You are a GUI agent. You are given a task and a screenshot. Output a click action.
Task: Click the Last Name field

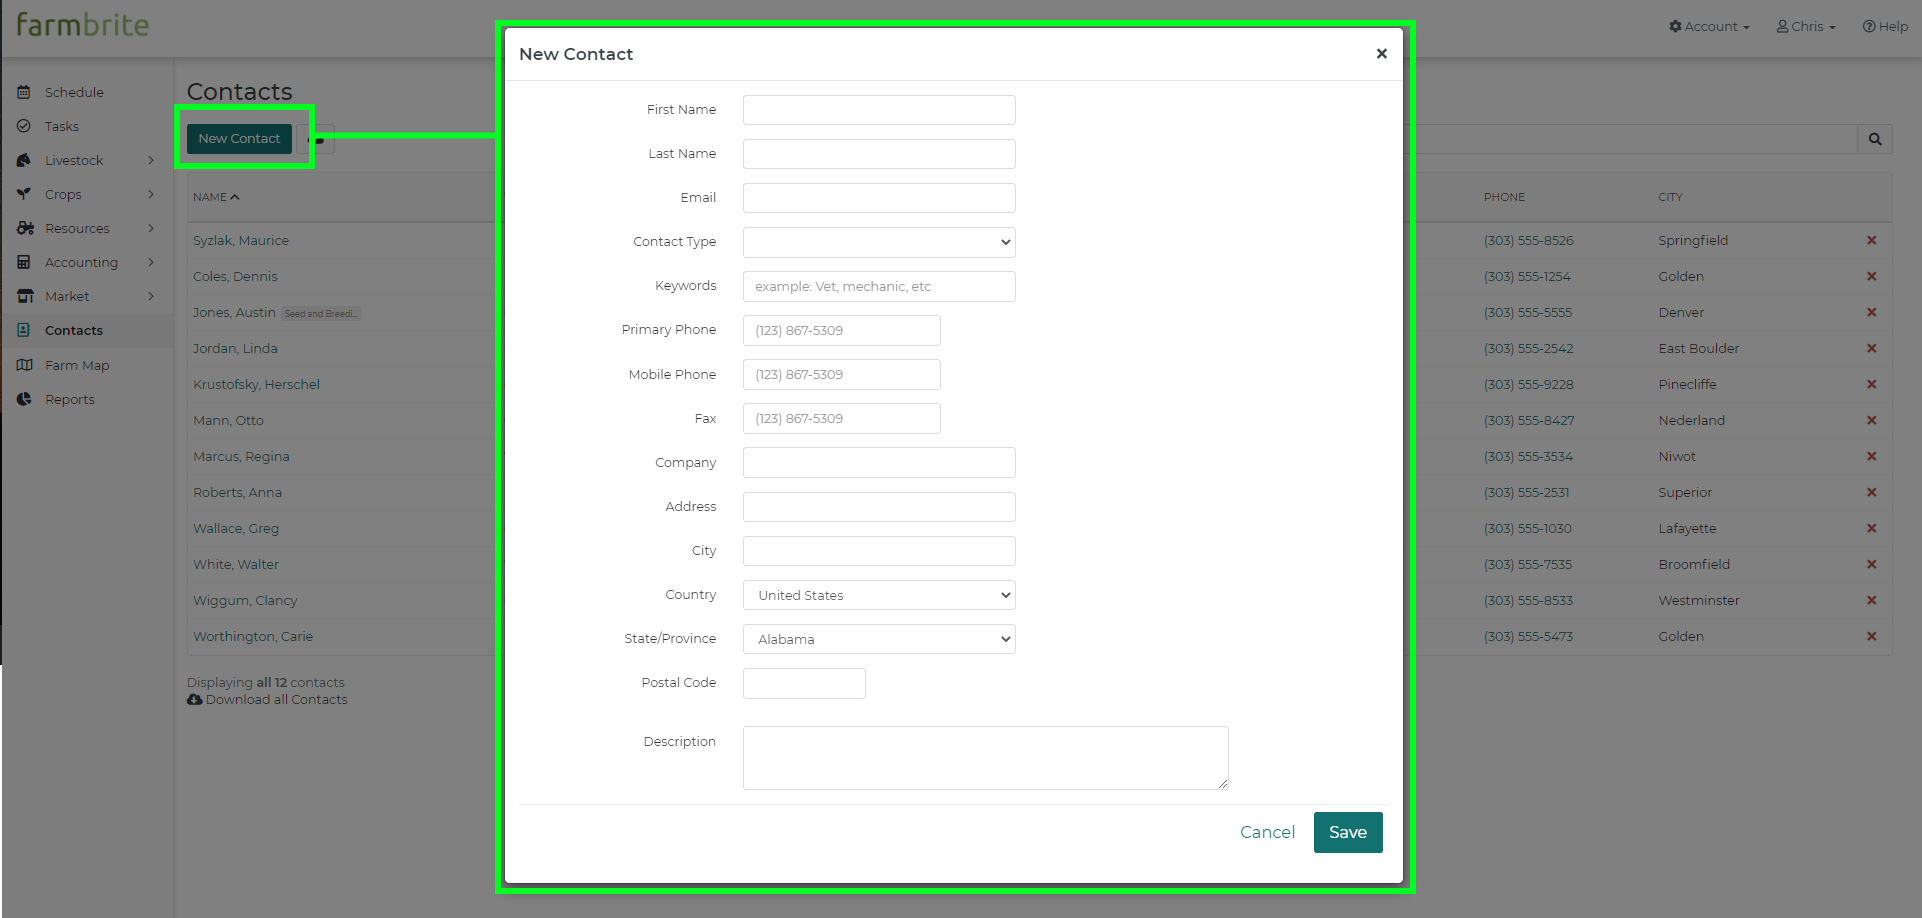[x=879, y=154]
